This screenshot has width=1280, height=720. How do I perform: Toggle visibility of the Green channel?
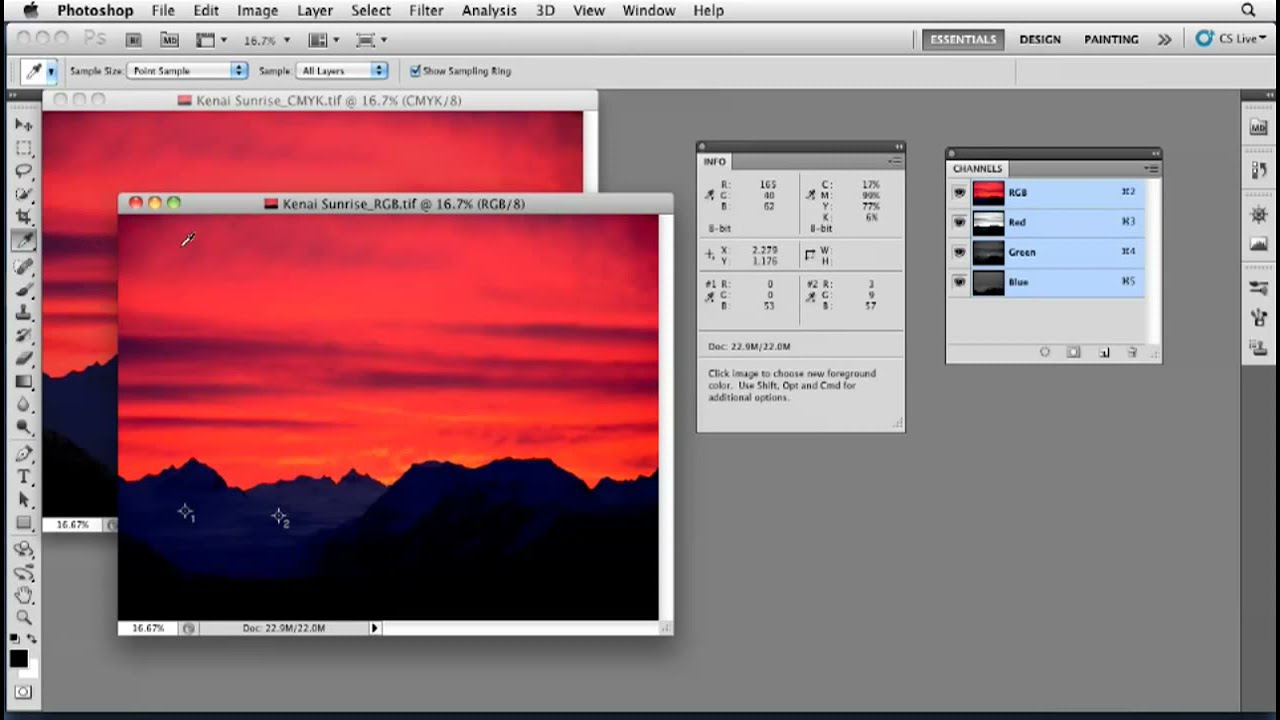click(960, 252)
